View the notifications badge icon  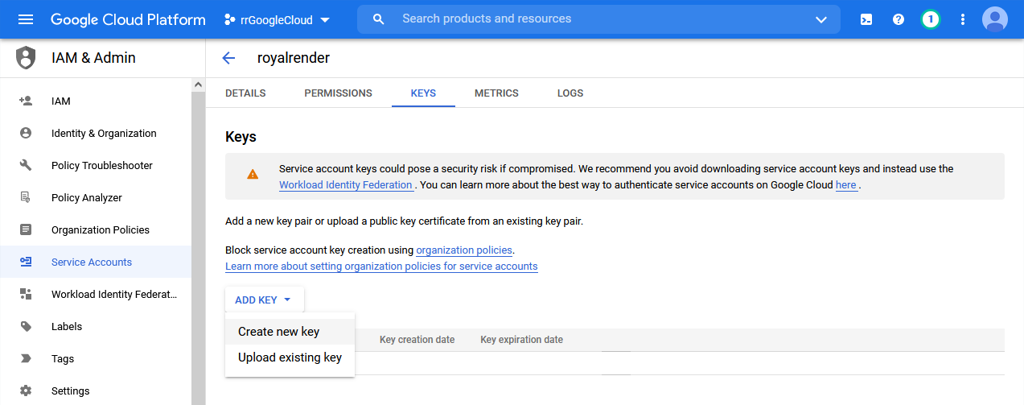coord(930,20)
